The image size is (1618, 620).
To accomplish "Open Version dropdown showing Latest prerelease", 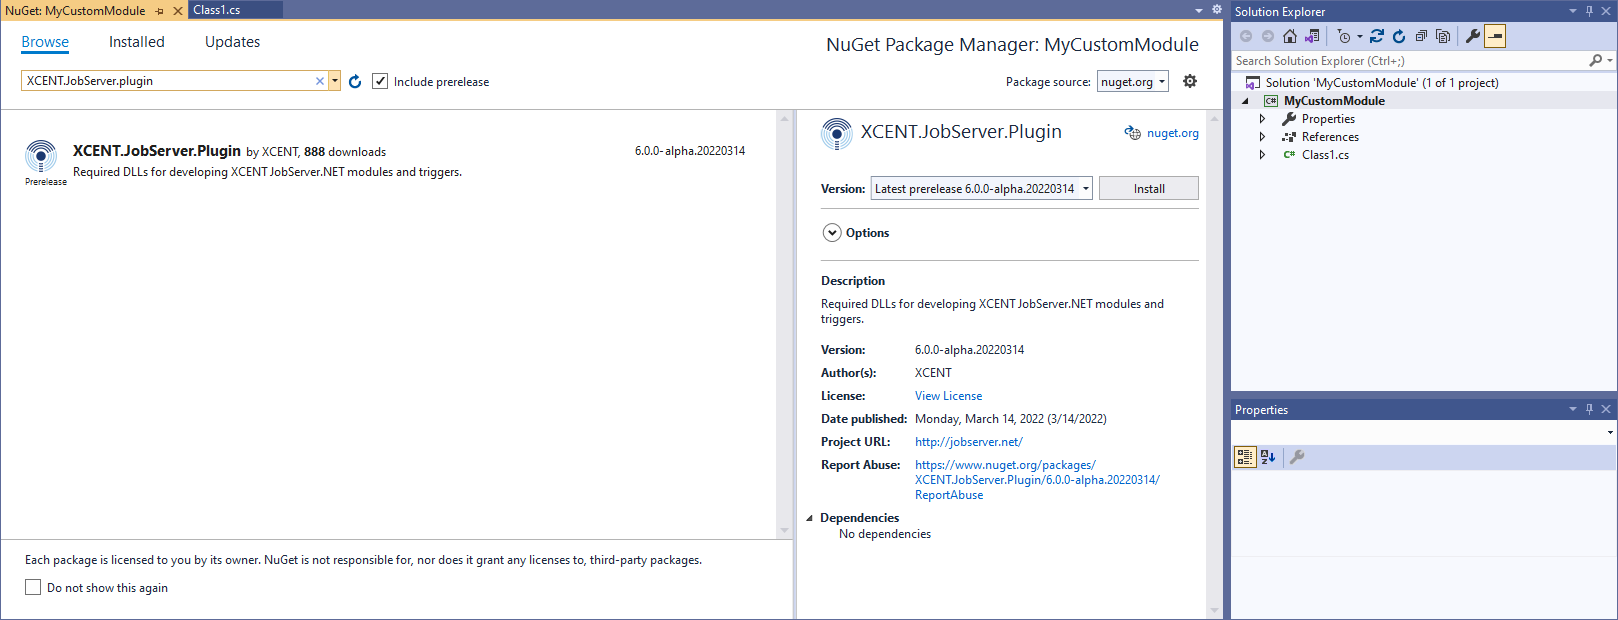I will [982, 188].
